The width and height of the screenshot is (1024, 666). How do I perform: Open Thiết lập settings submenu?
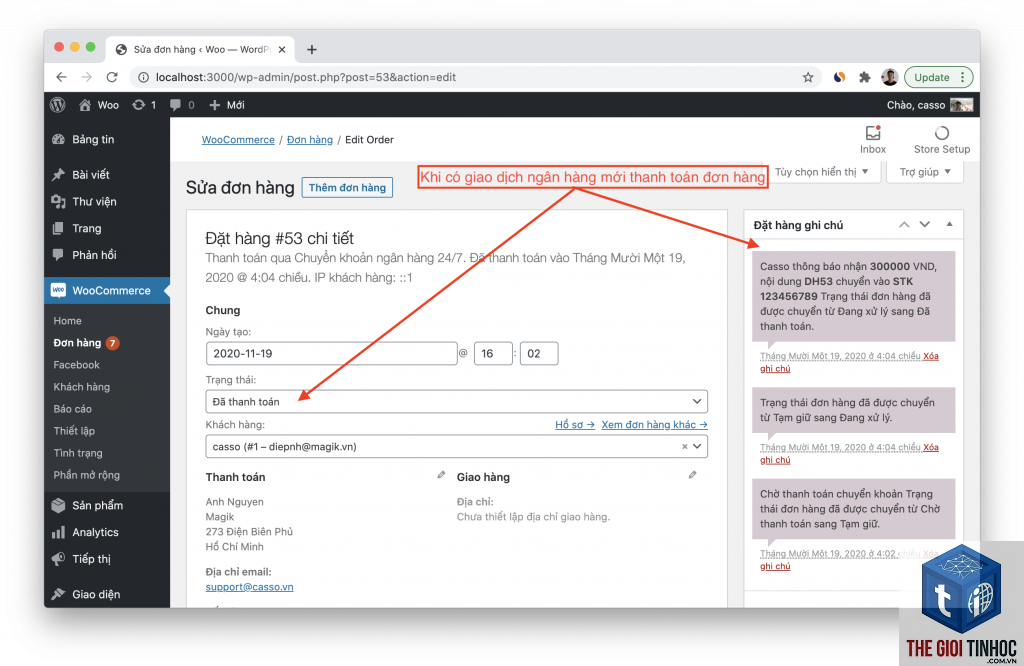(74, 431)
